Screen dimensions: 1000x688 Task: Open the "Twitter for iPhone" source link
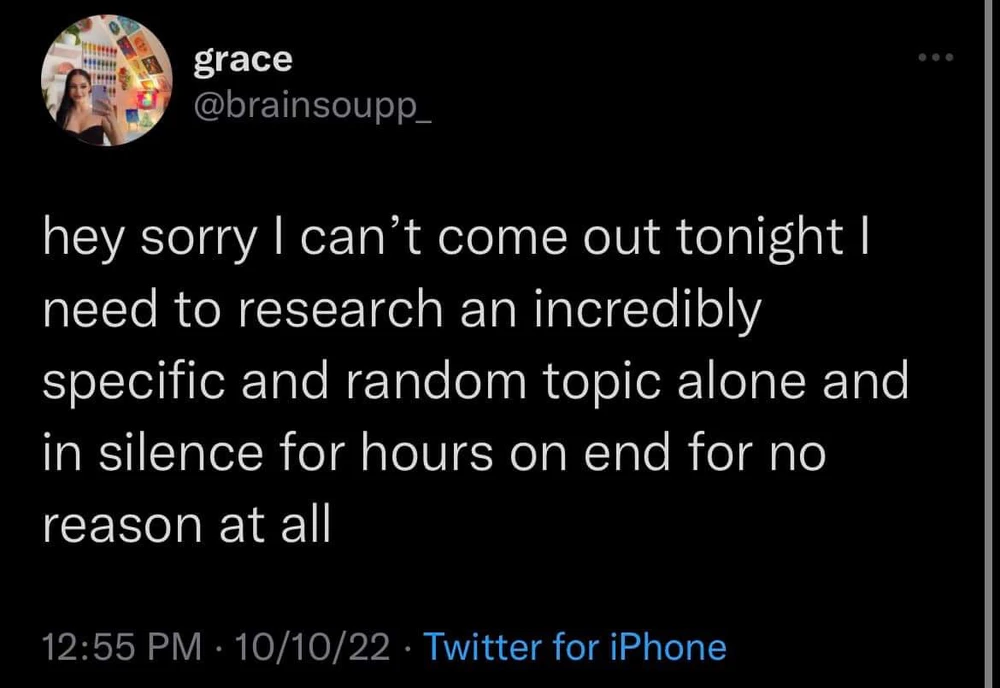(x=575, y=647)
